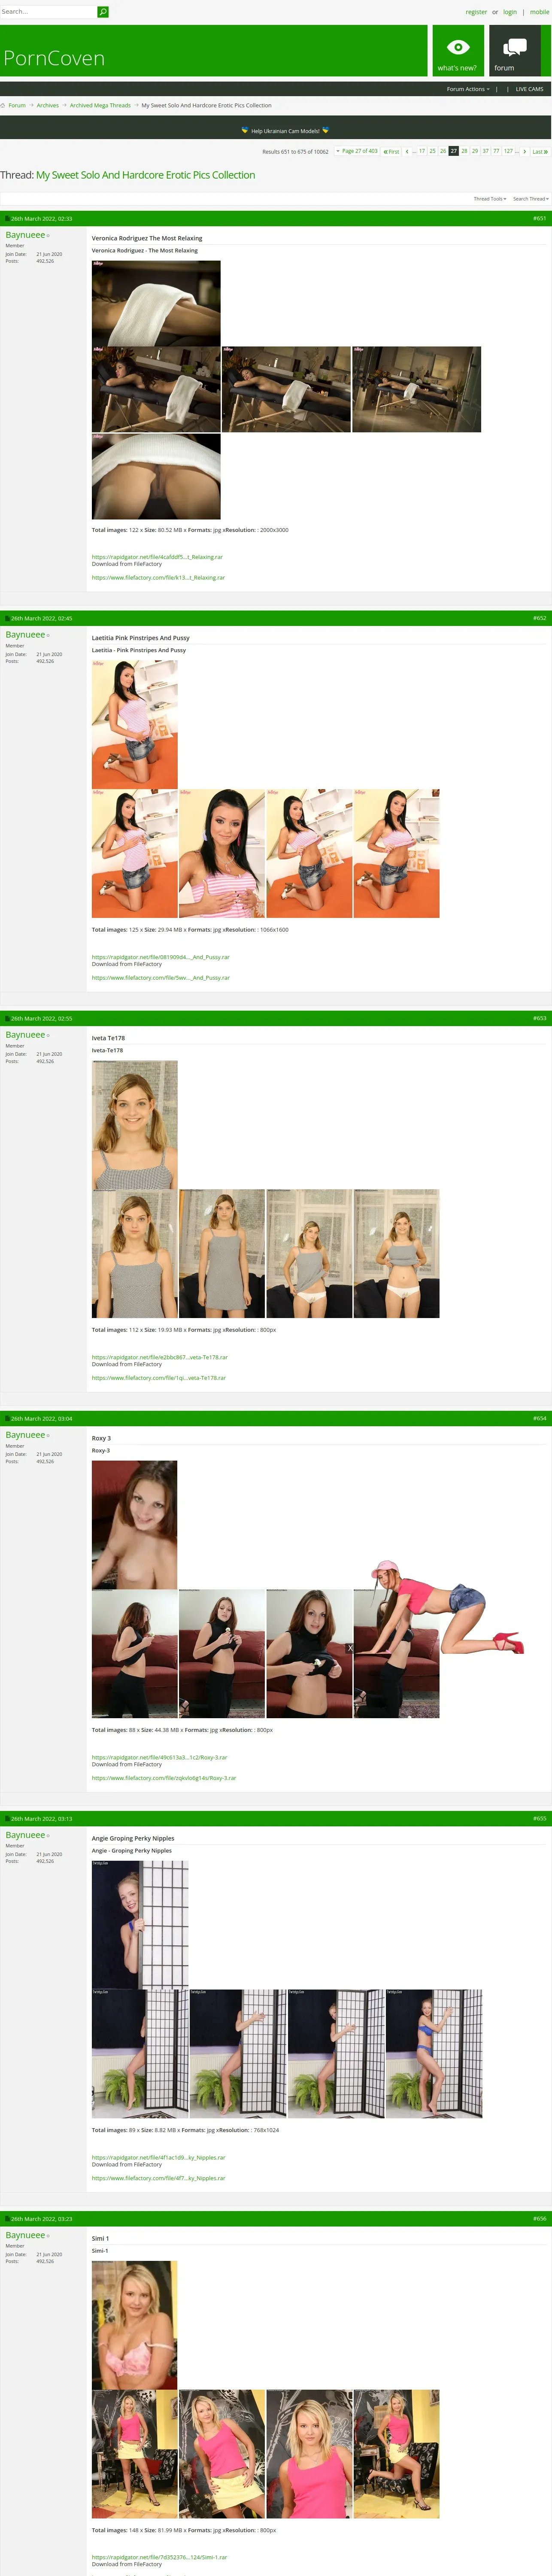Viewport: 552px width, 2576px height.
Task: Open the filefactory link in post #655
Action: [x=159, y=2177]
